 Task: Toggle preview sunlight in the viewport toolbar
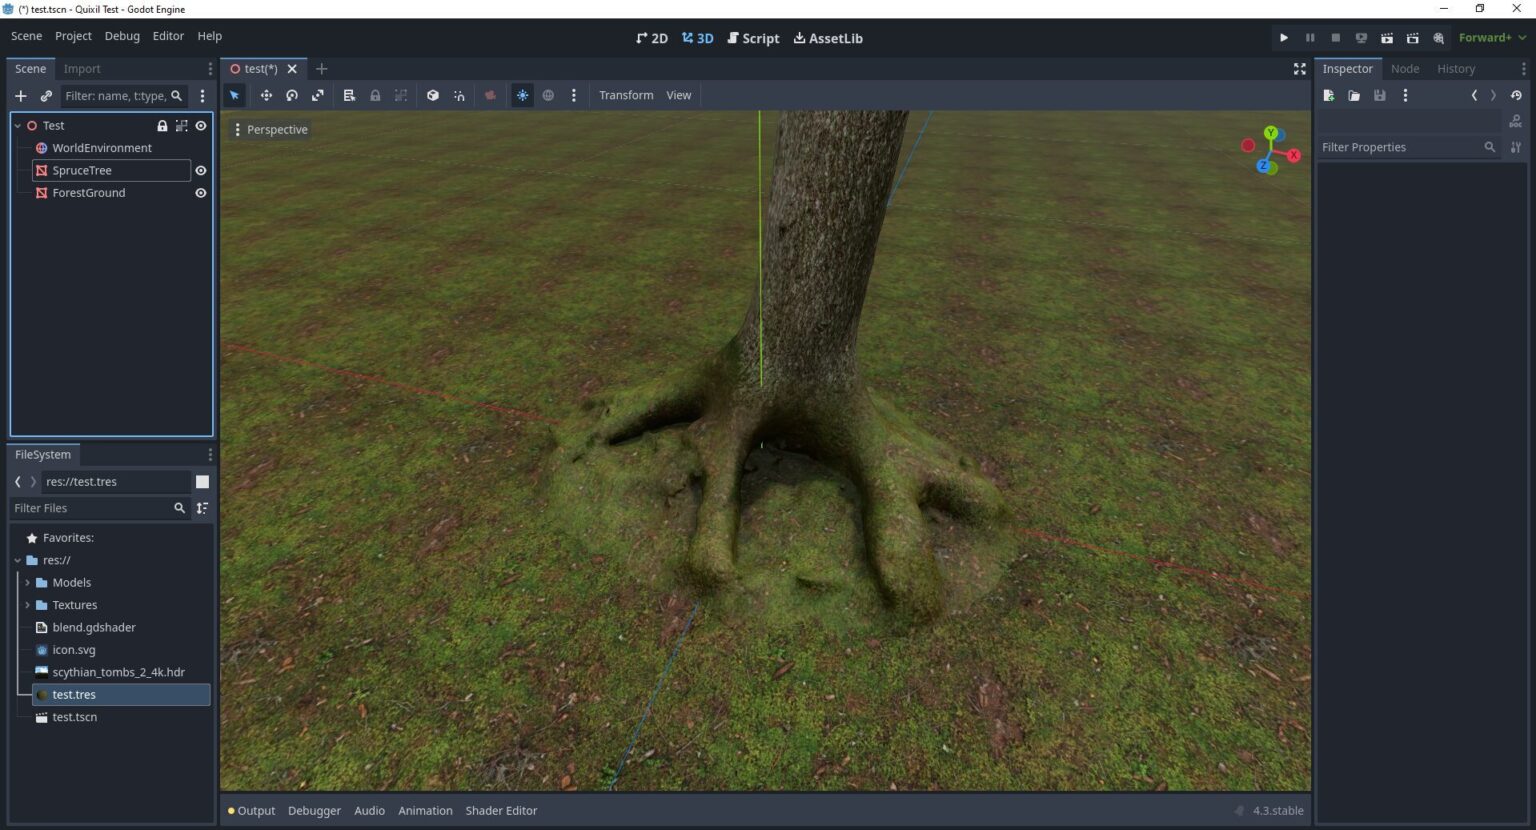pyautogui.click(x=522, y=95)
